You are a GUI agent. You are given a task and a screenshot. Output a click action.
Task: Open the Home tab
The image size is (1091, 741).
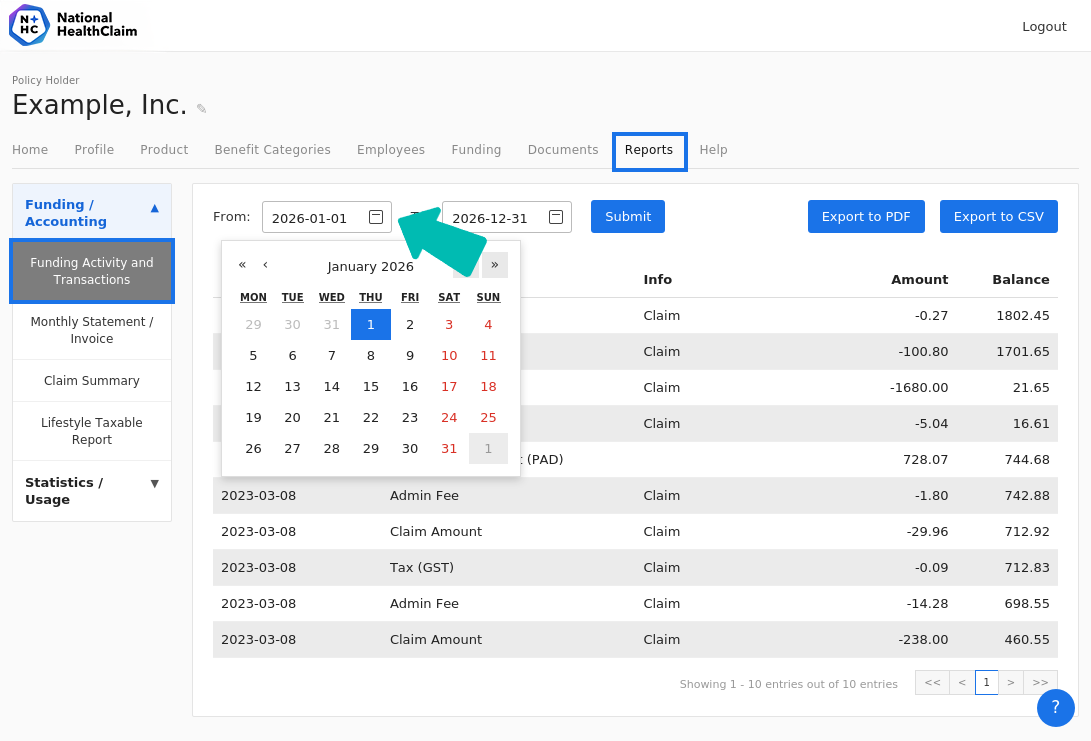click(30, 150)
